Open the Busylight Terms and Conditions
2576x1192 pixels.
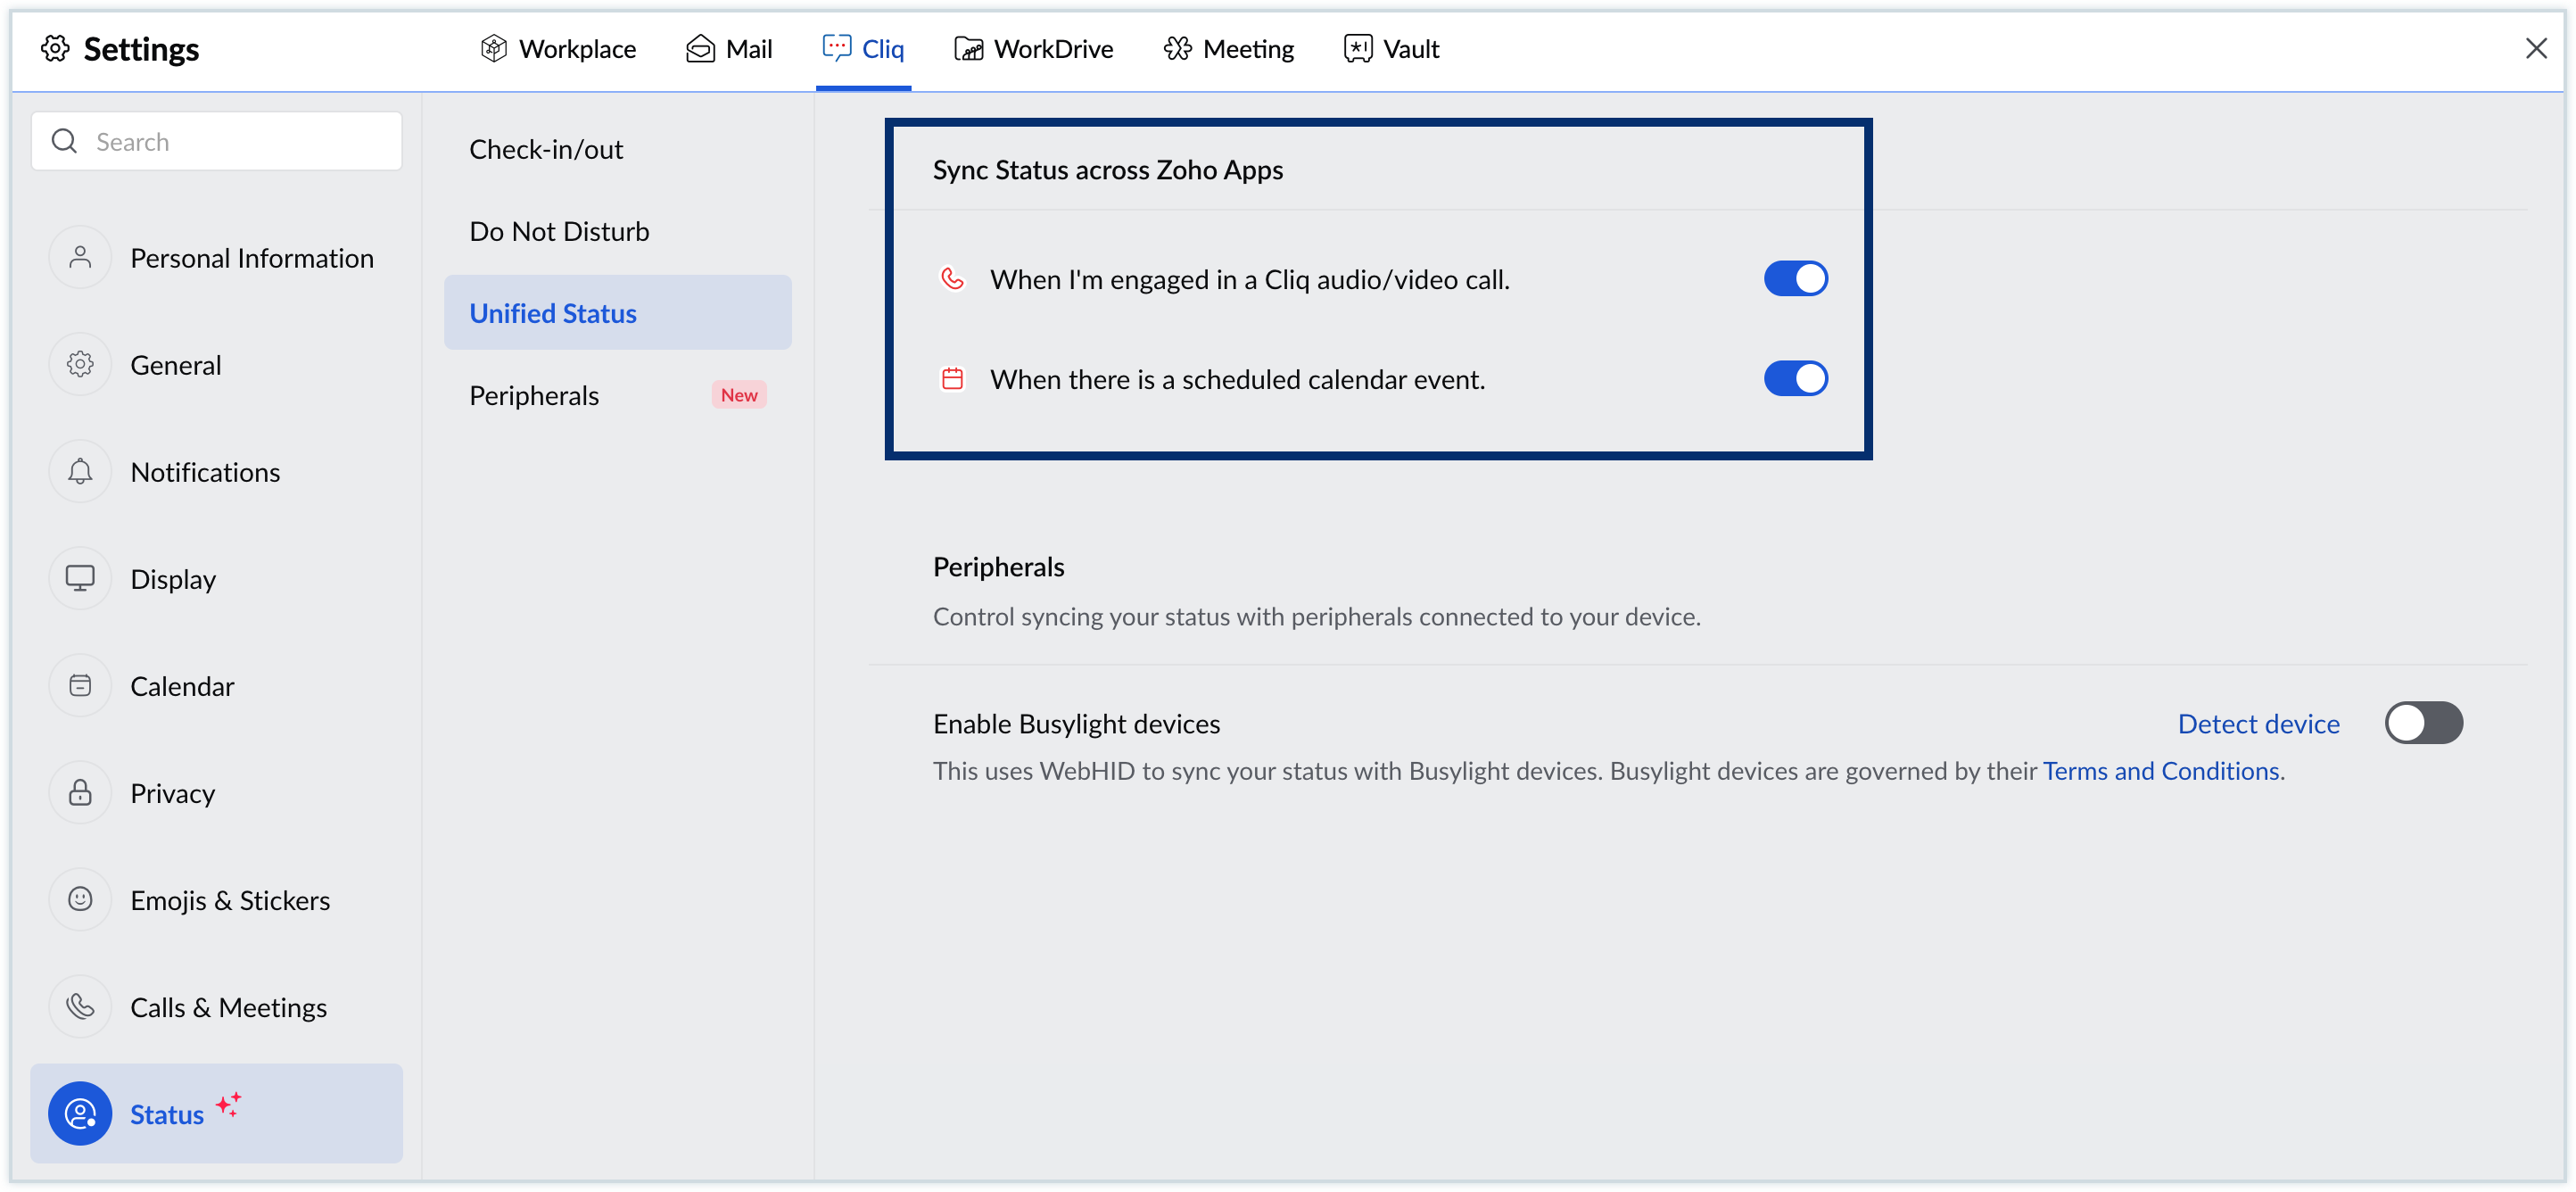[x=2162, y=770]
